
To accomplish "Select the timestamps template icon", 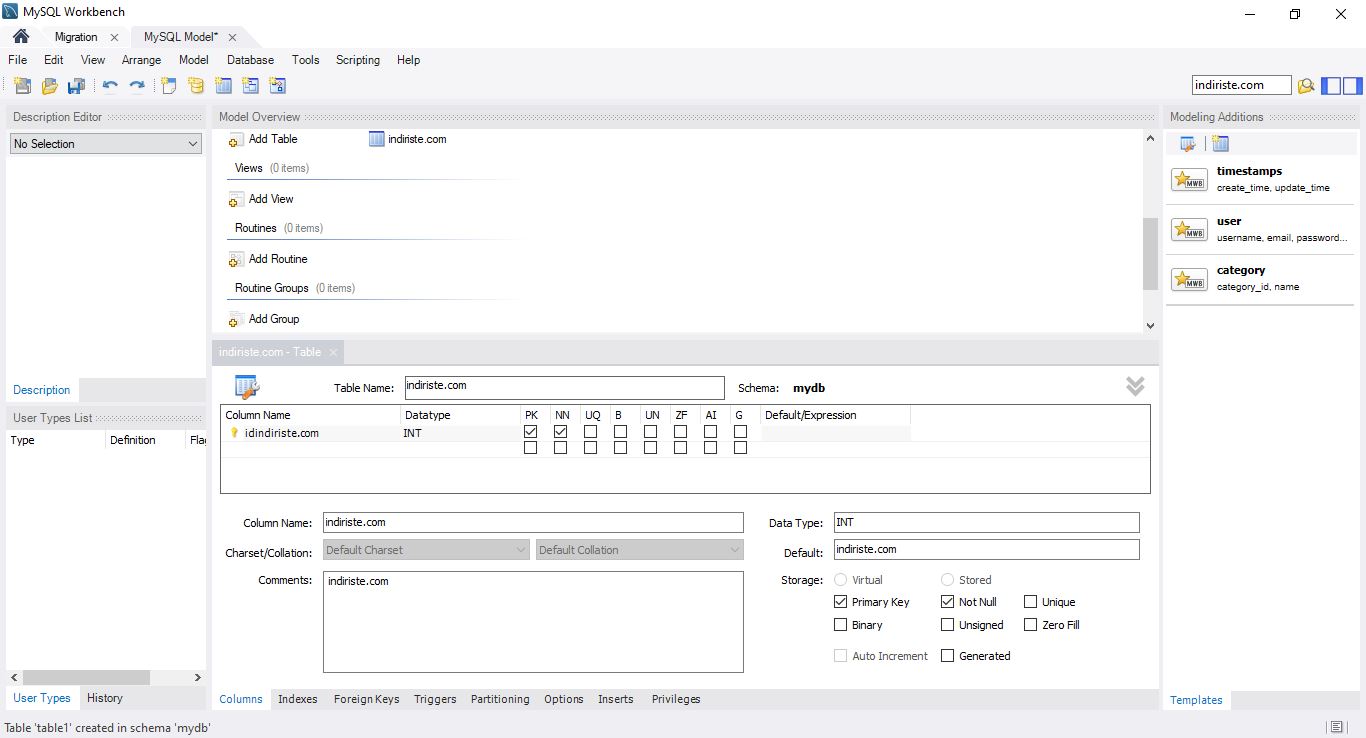I will 1189,180.
